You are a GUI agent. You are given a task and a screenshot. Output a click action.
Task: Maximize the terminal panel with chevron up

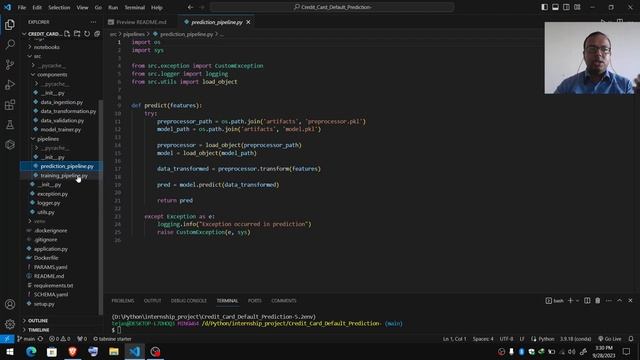[x=619, y=300]
